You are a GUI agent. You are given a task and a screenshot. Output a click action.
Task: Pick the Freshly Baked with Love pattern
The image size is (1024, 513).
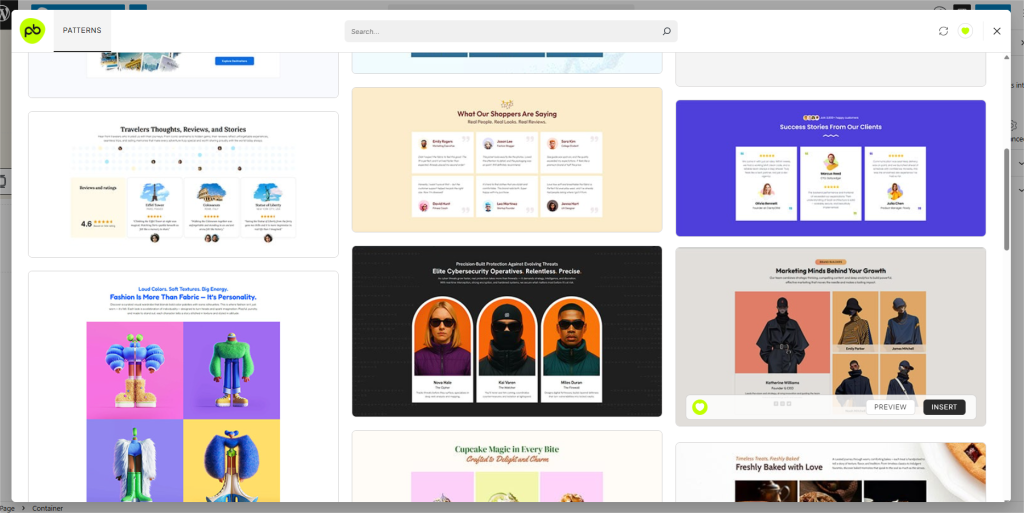(830, 472)
